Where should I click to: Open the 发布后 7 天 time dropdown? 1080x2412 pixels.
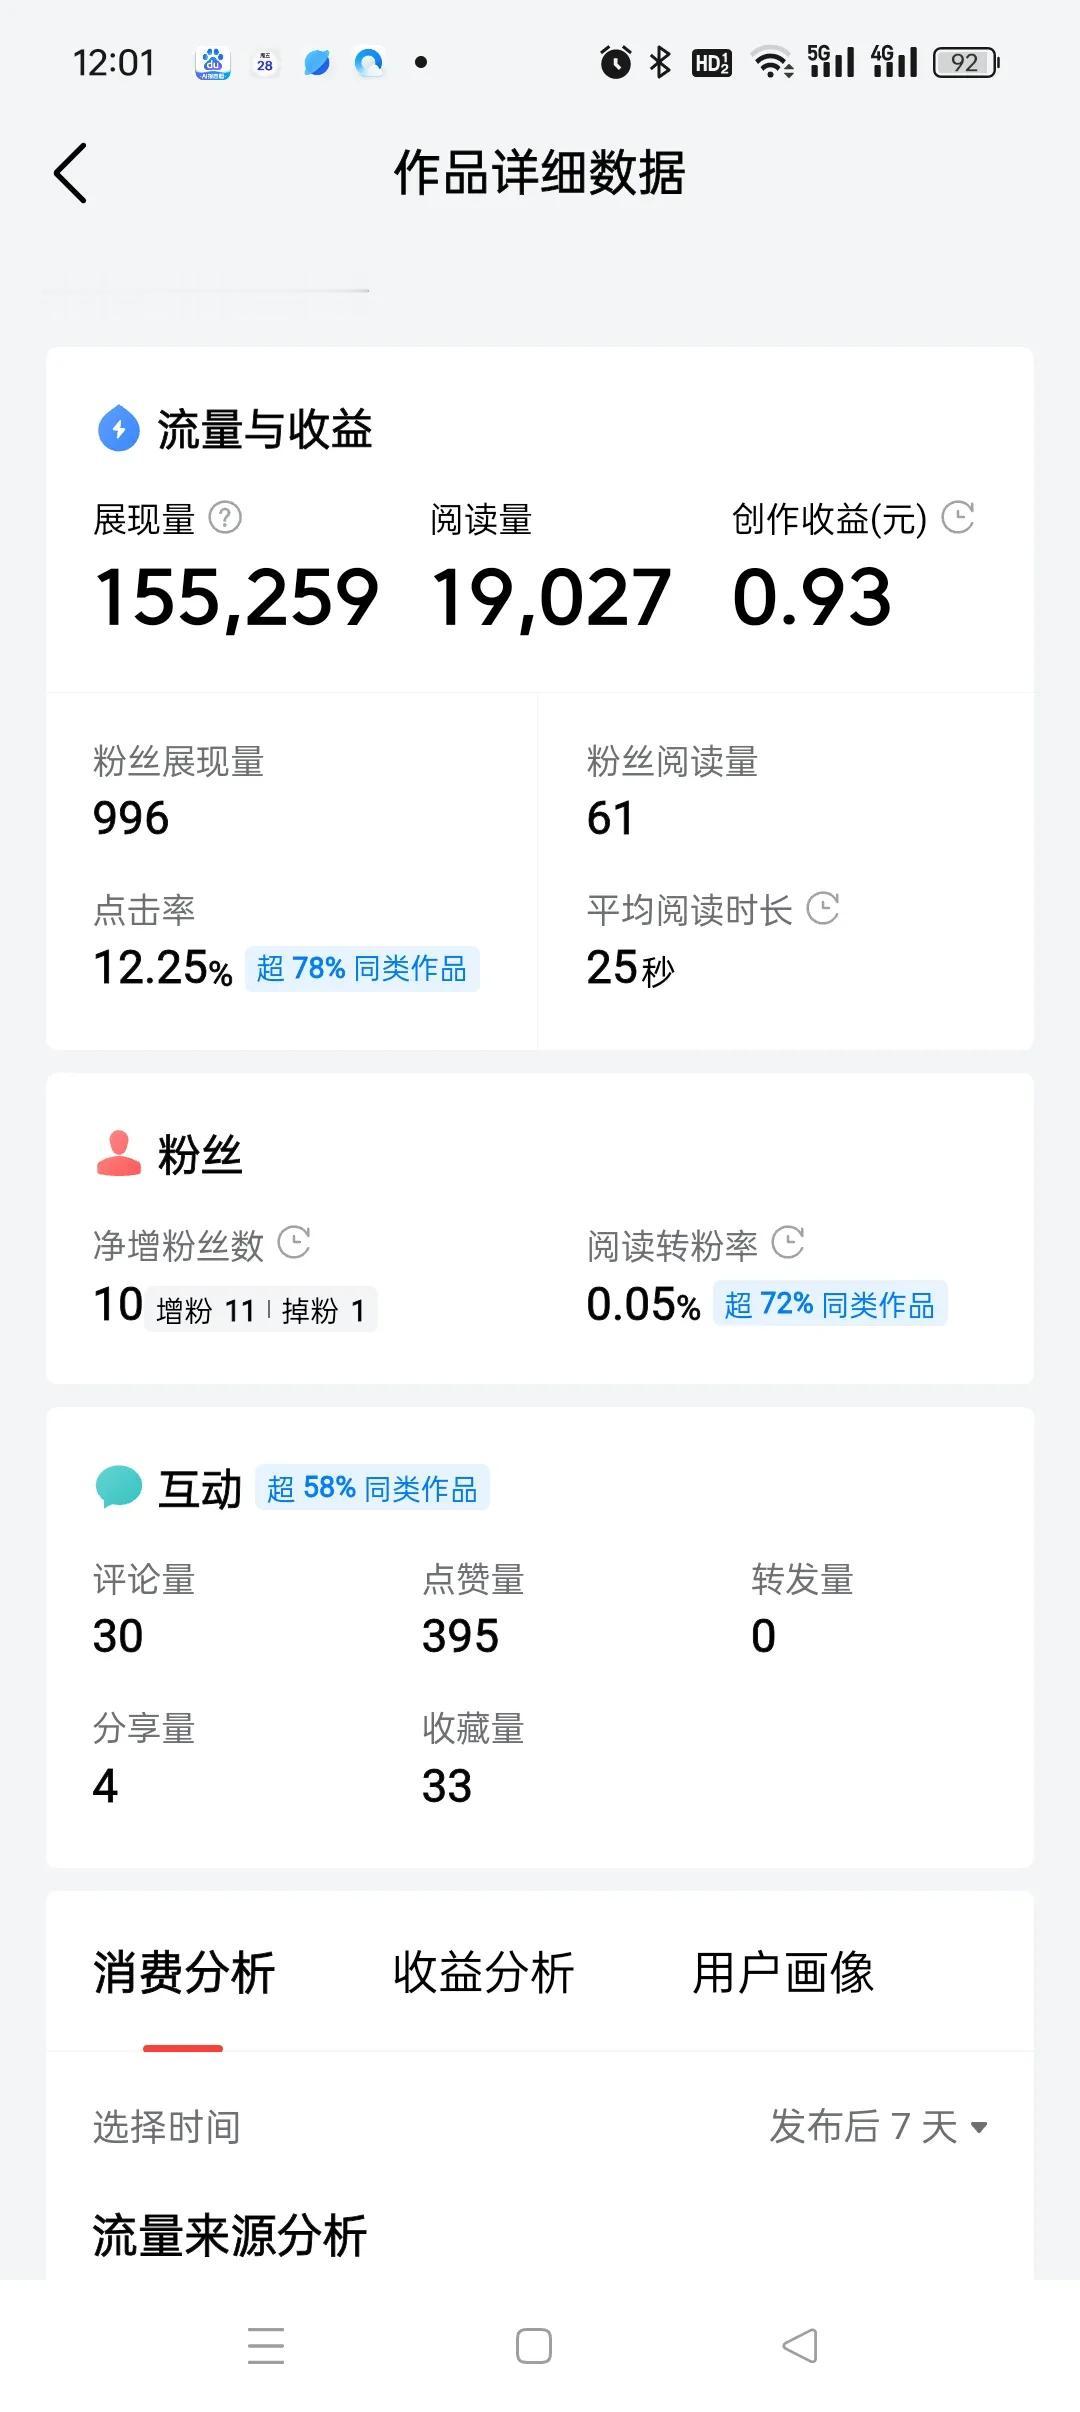879,2126
